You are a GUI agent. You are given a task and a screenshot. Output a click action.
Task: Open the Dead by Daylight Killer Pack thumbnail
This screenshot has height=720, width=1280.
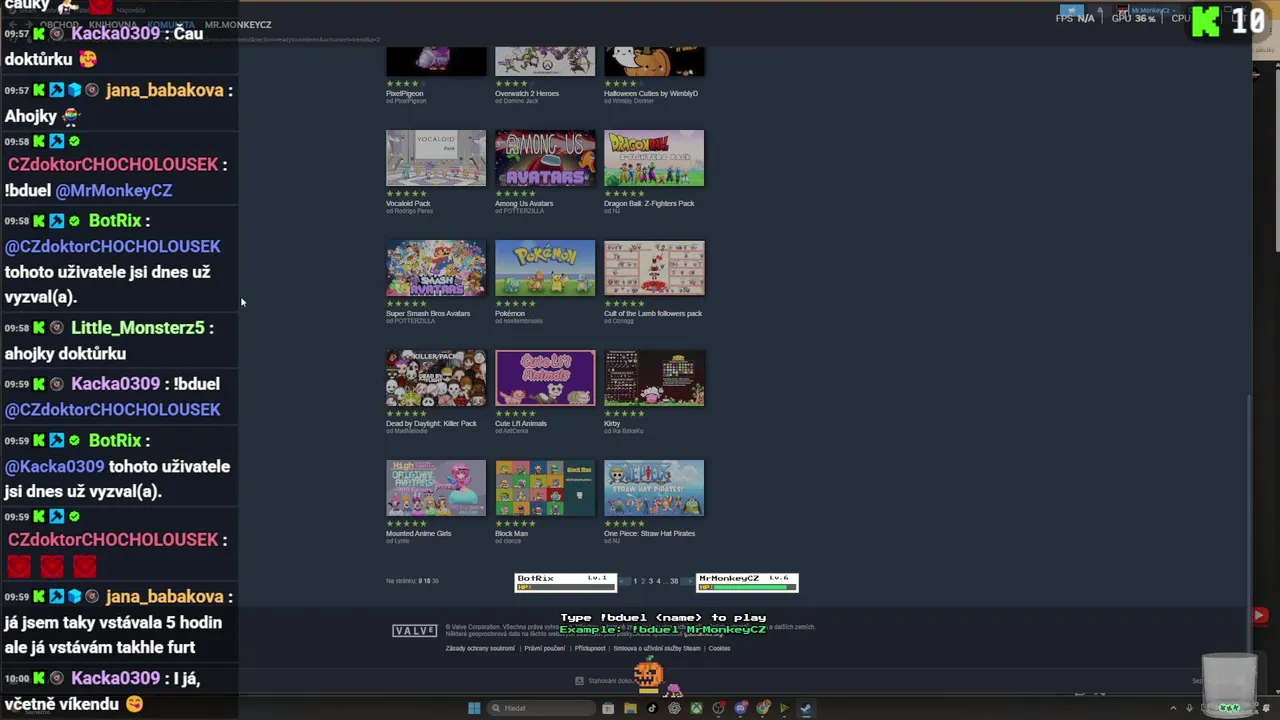pyautogui.click(x=436, y=378)
